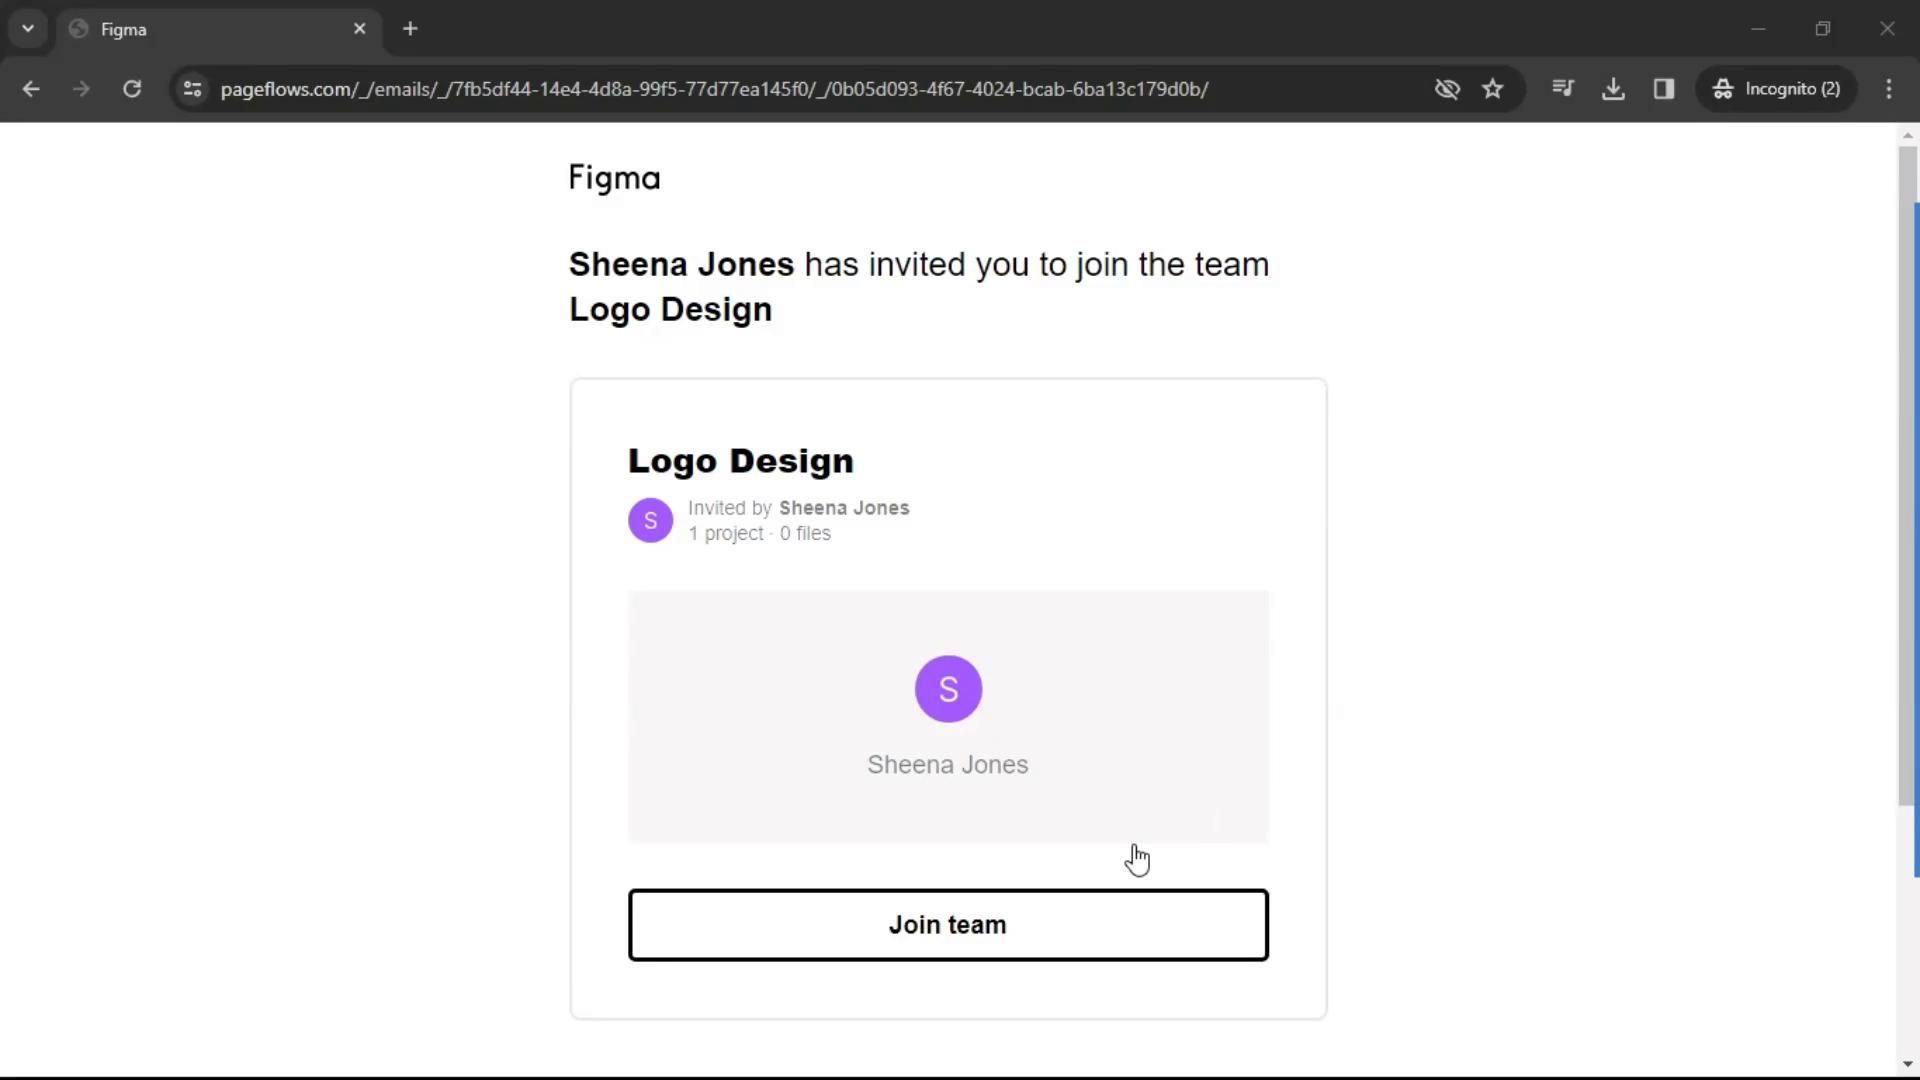Open the Incognito (2) profile indicator
Screen dimensions: 1920x1080
coord(1777,89)
